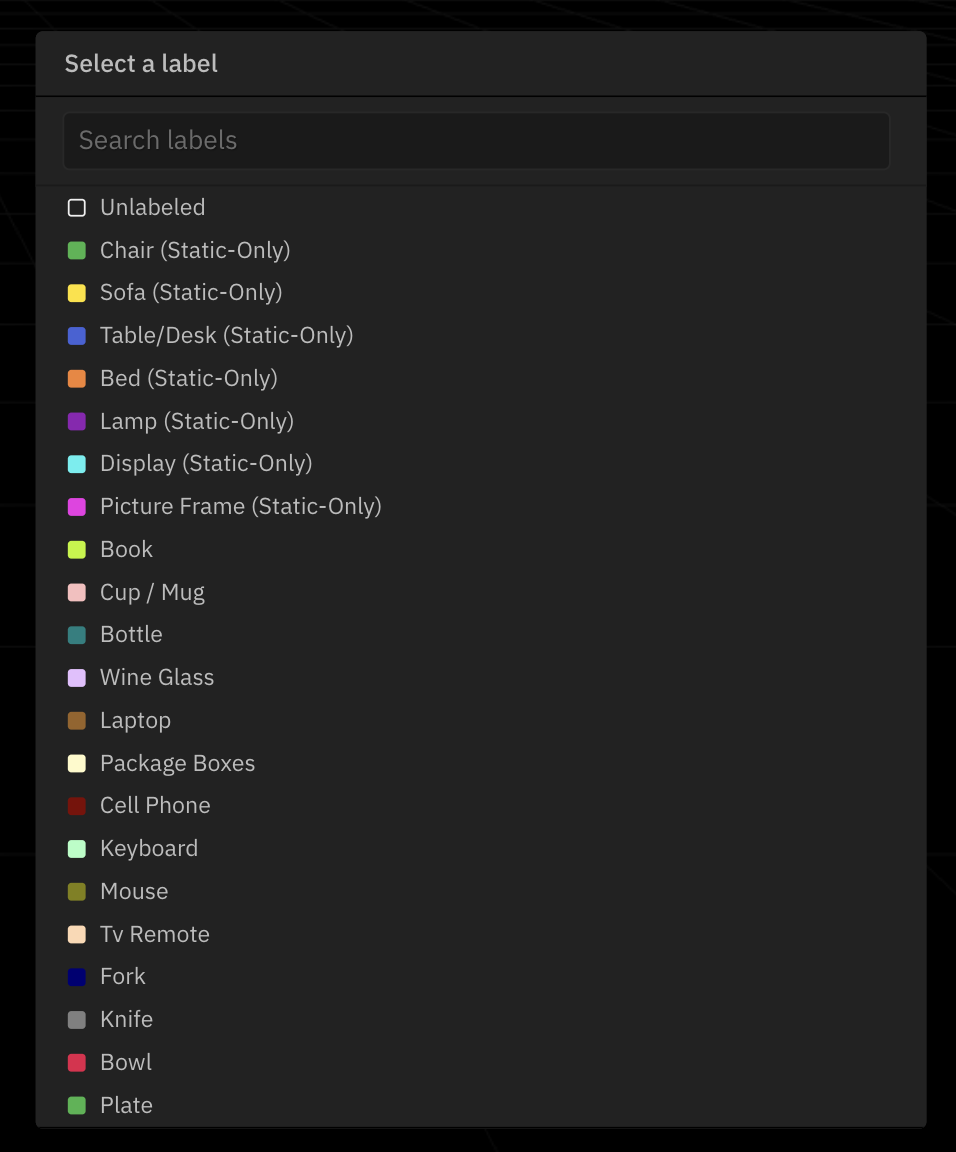Click the cyan Display color swatch
The height and width of the screenshot is (1152, 956).
[77, 464]
